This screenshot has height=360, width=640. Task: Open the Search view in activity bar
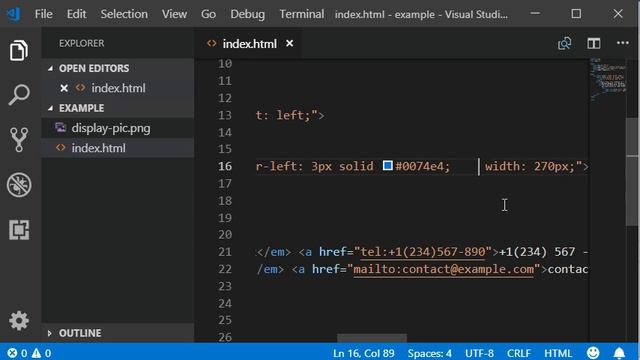pos(19,95)
